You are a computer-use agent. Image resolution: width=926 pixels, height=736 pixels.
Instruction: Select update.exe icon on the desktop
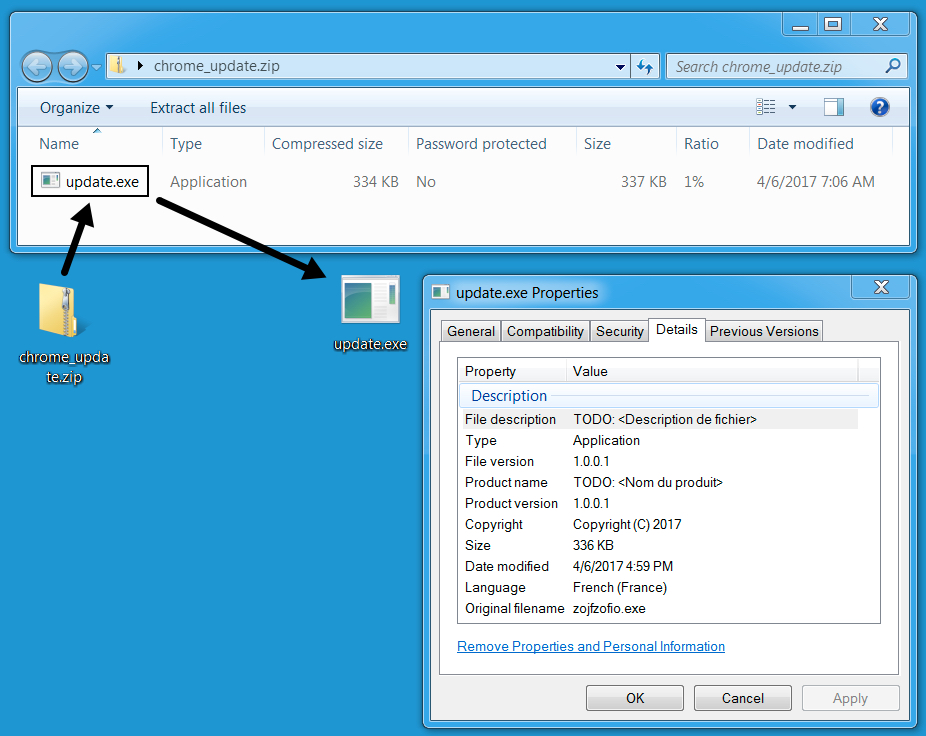coord(370,314)
